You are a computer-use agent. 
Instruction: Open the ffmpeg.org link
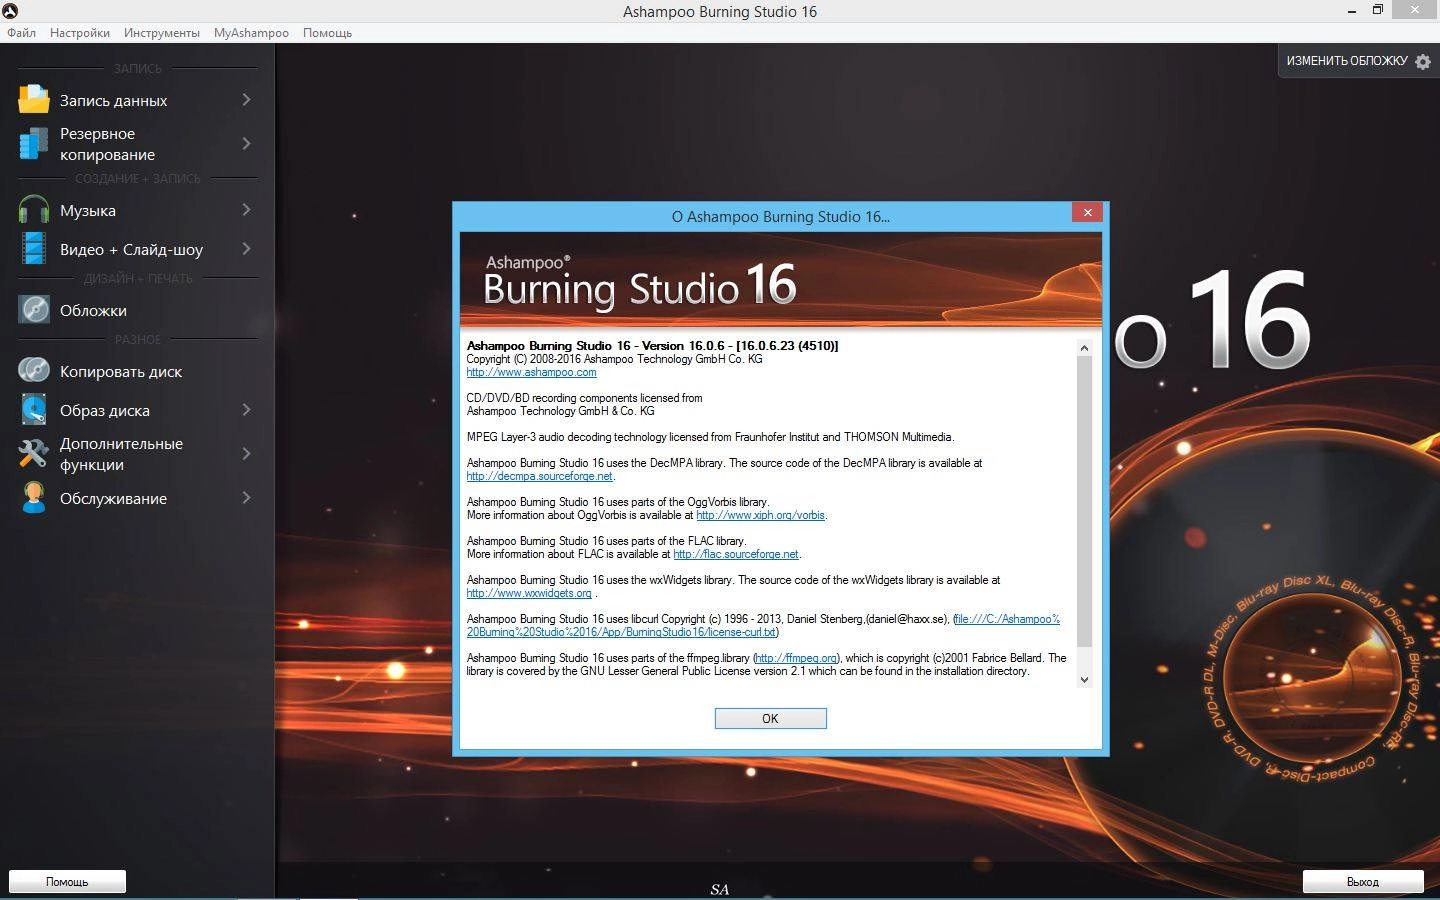coord(796,658)
